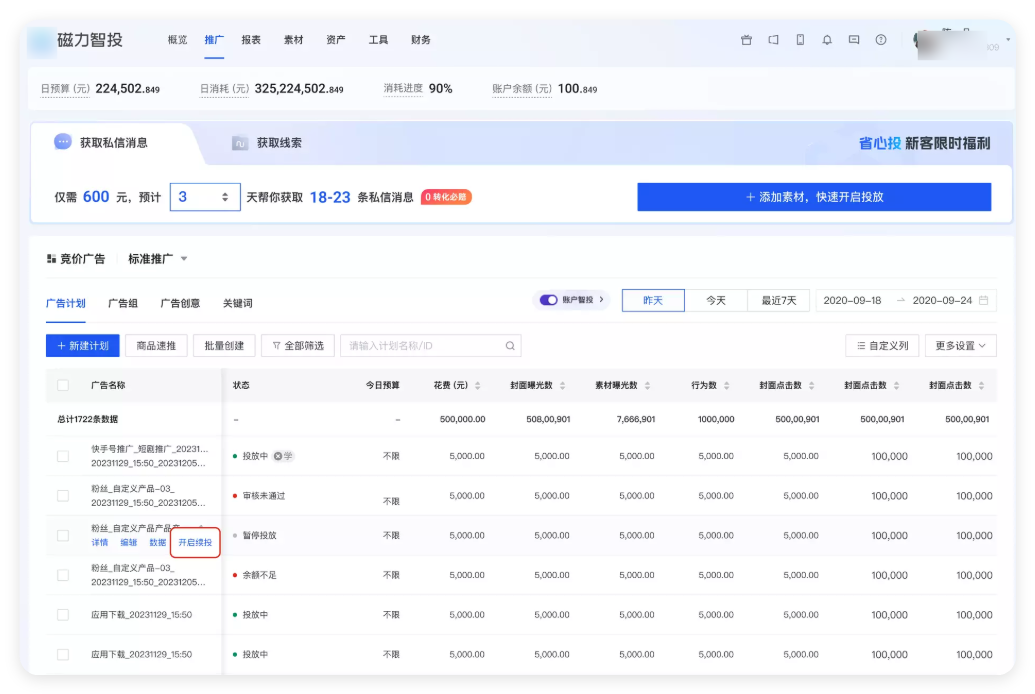Open the gift box icon in header
The height and width of the screenshot is (694, 1035).
tap(746, 40)
